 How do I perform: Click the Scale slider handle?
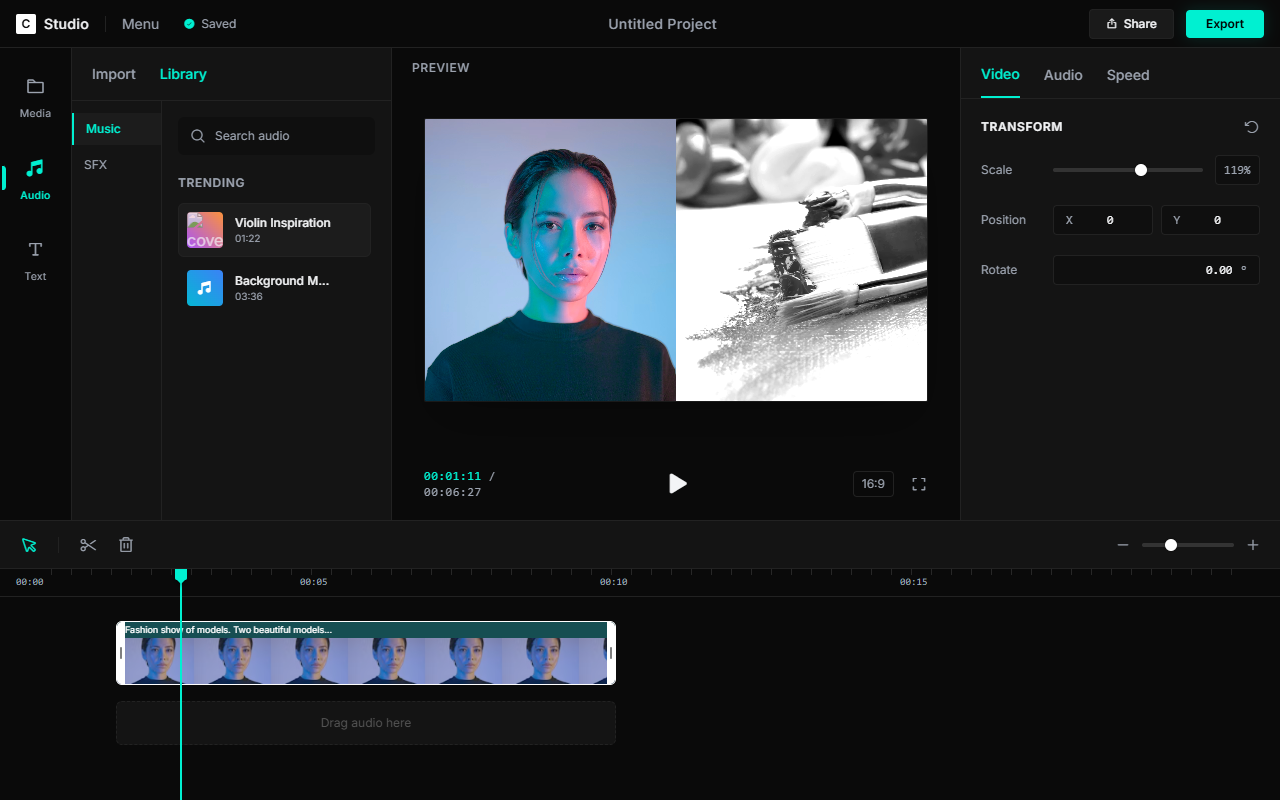(x=1141, y=170)
